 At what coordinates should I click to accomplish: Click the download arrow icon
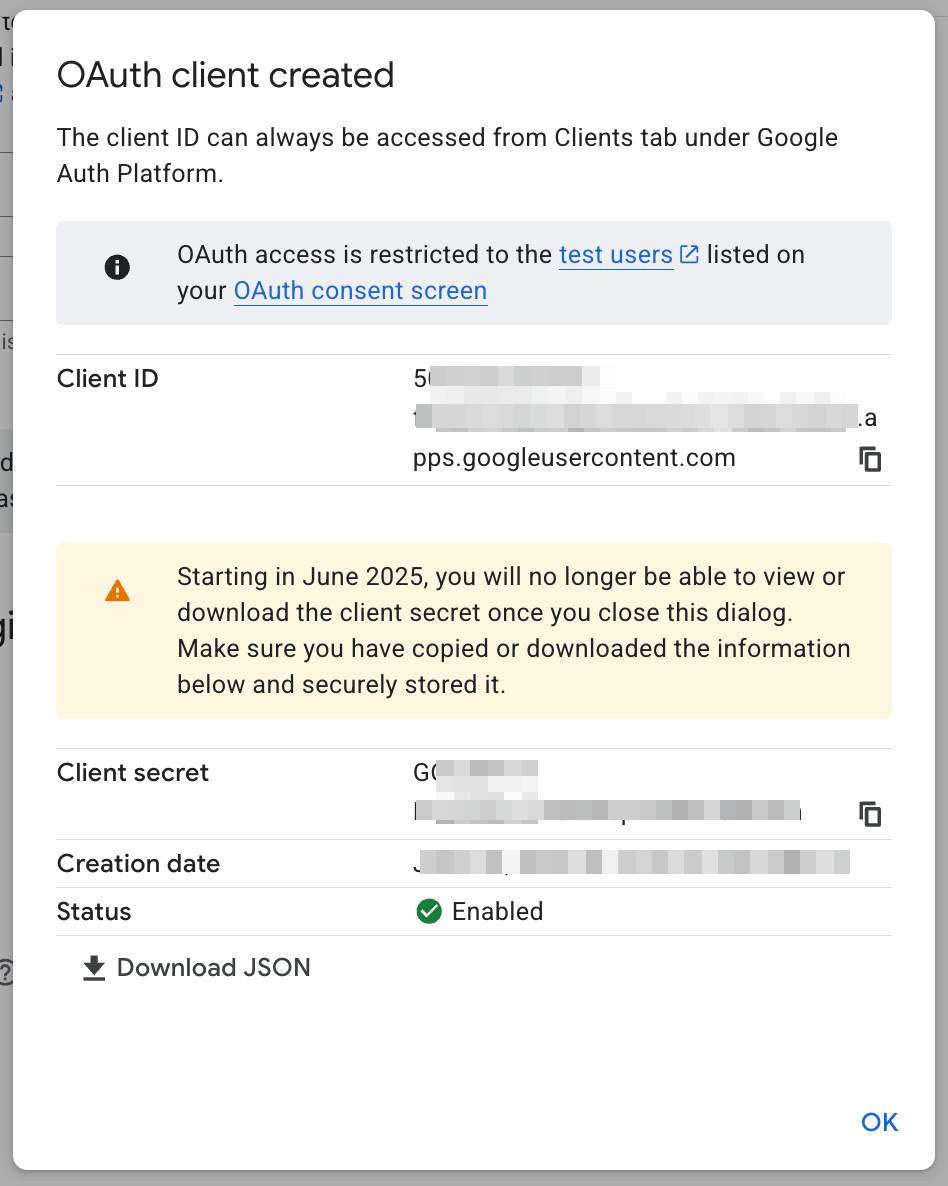(x=94, y=968)
